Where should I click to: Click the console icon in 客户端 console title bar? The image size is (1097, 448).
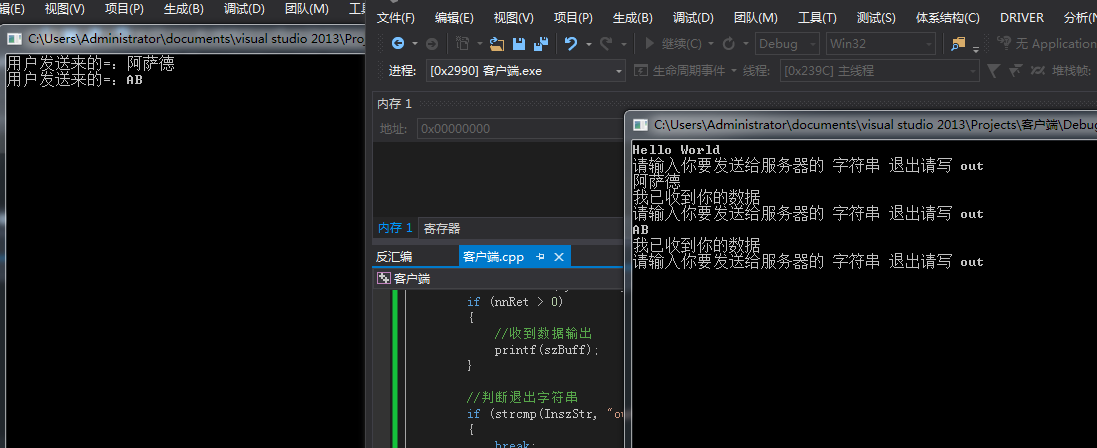pos(639,125)
